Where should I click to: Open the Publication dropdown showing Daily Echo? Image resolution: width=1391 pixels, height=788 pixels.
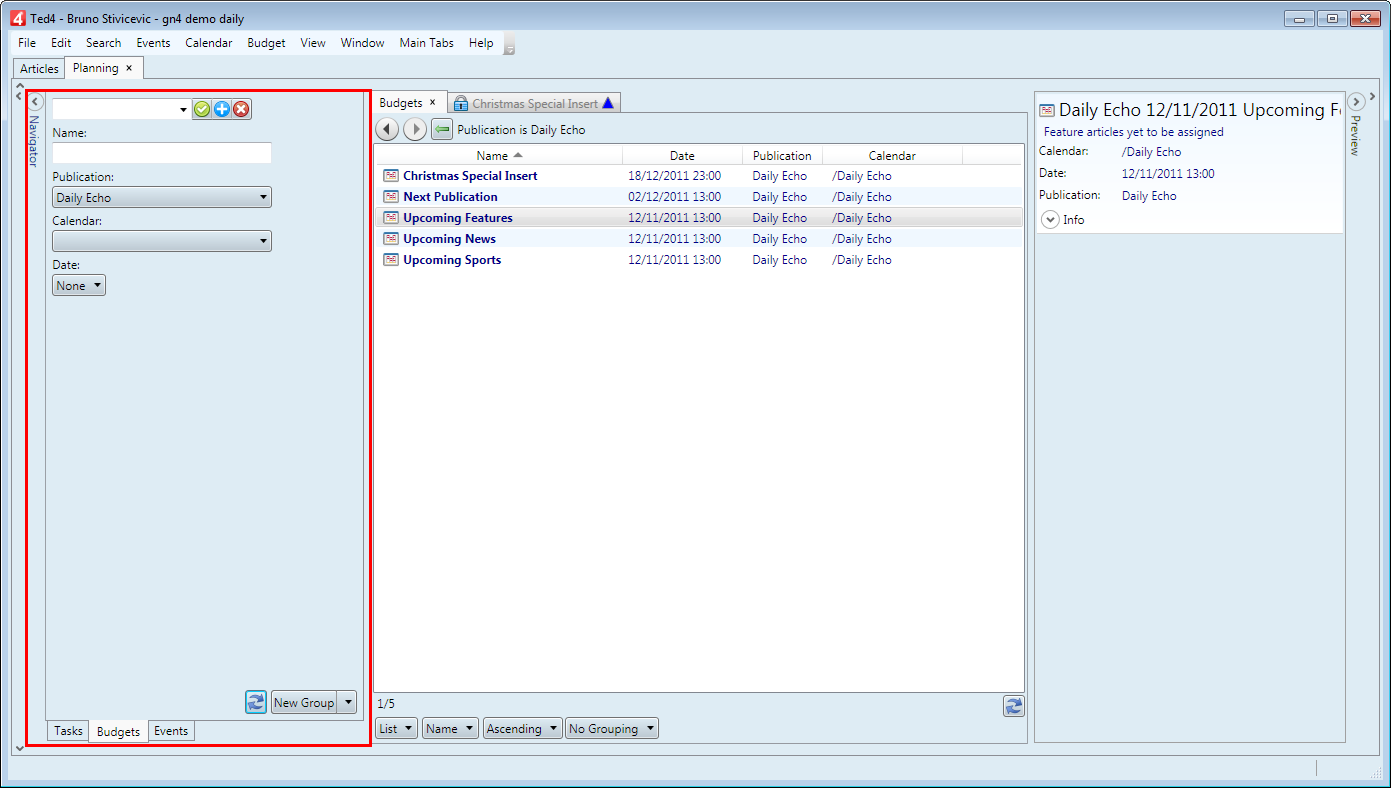click(x=162, y=198)
